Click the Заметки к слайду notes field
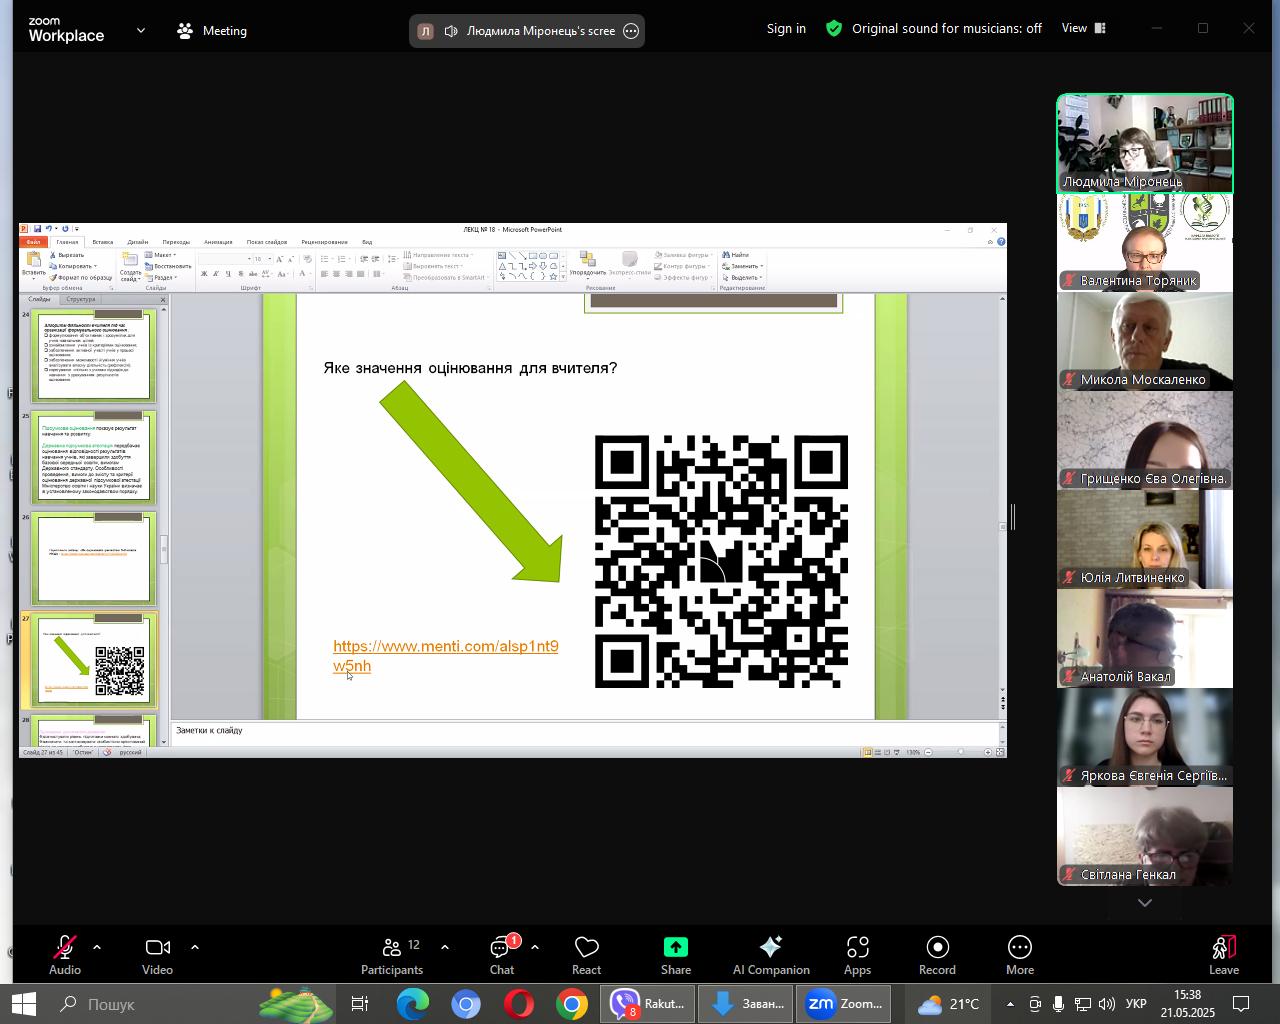The image size is (1280, 1024). 586,733
